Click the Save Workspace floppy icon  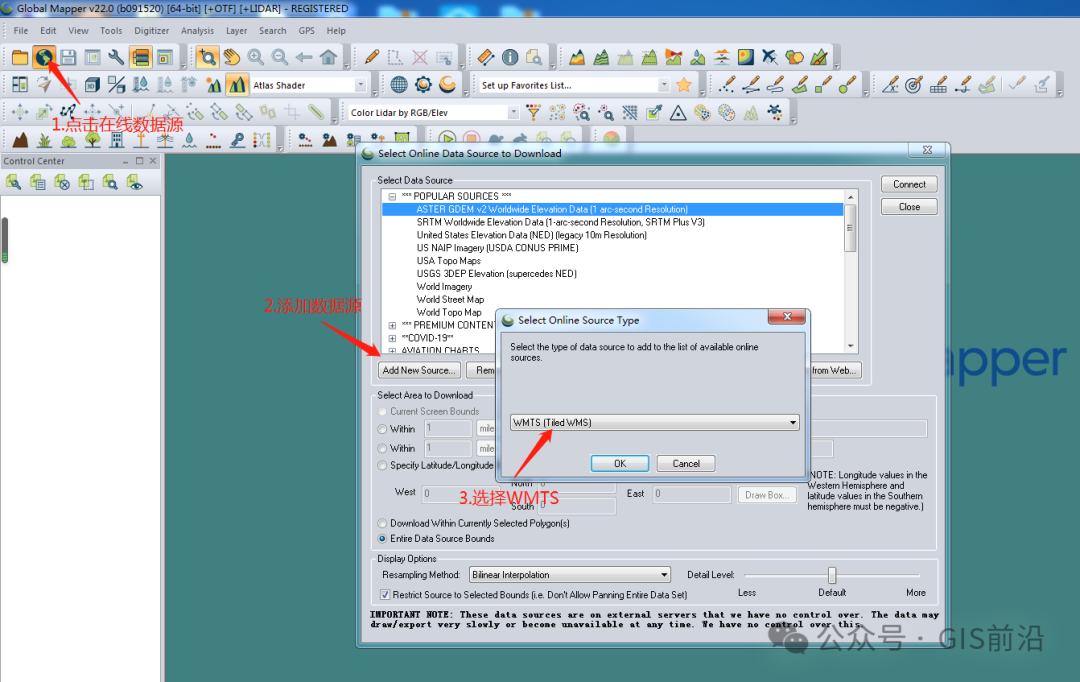coord(68,57)
